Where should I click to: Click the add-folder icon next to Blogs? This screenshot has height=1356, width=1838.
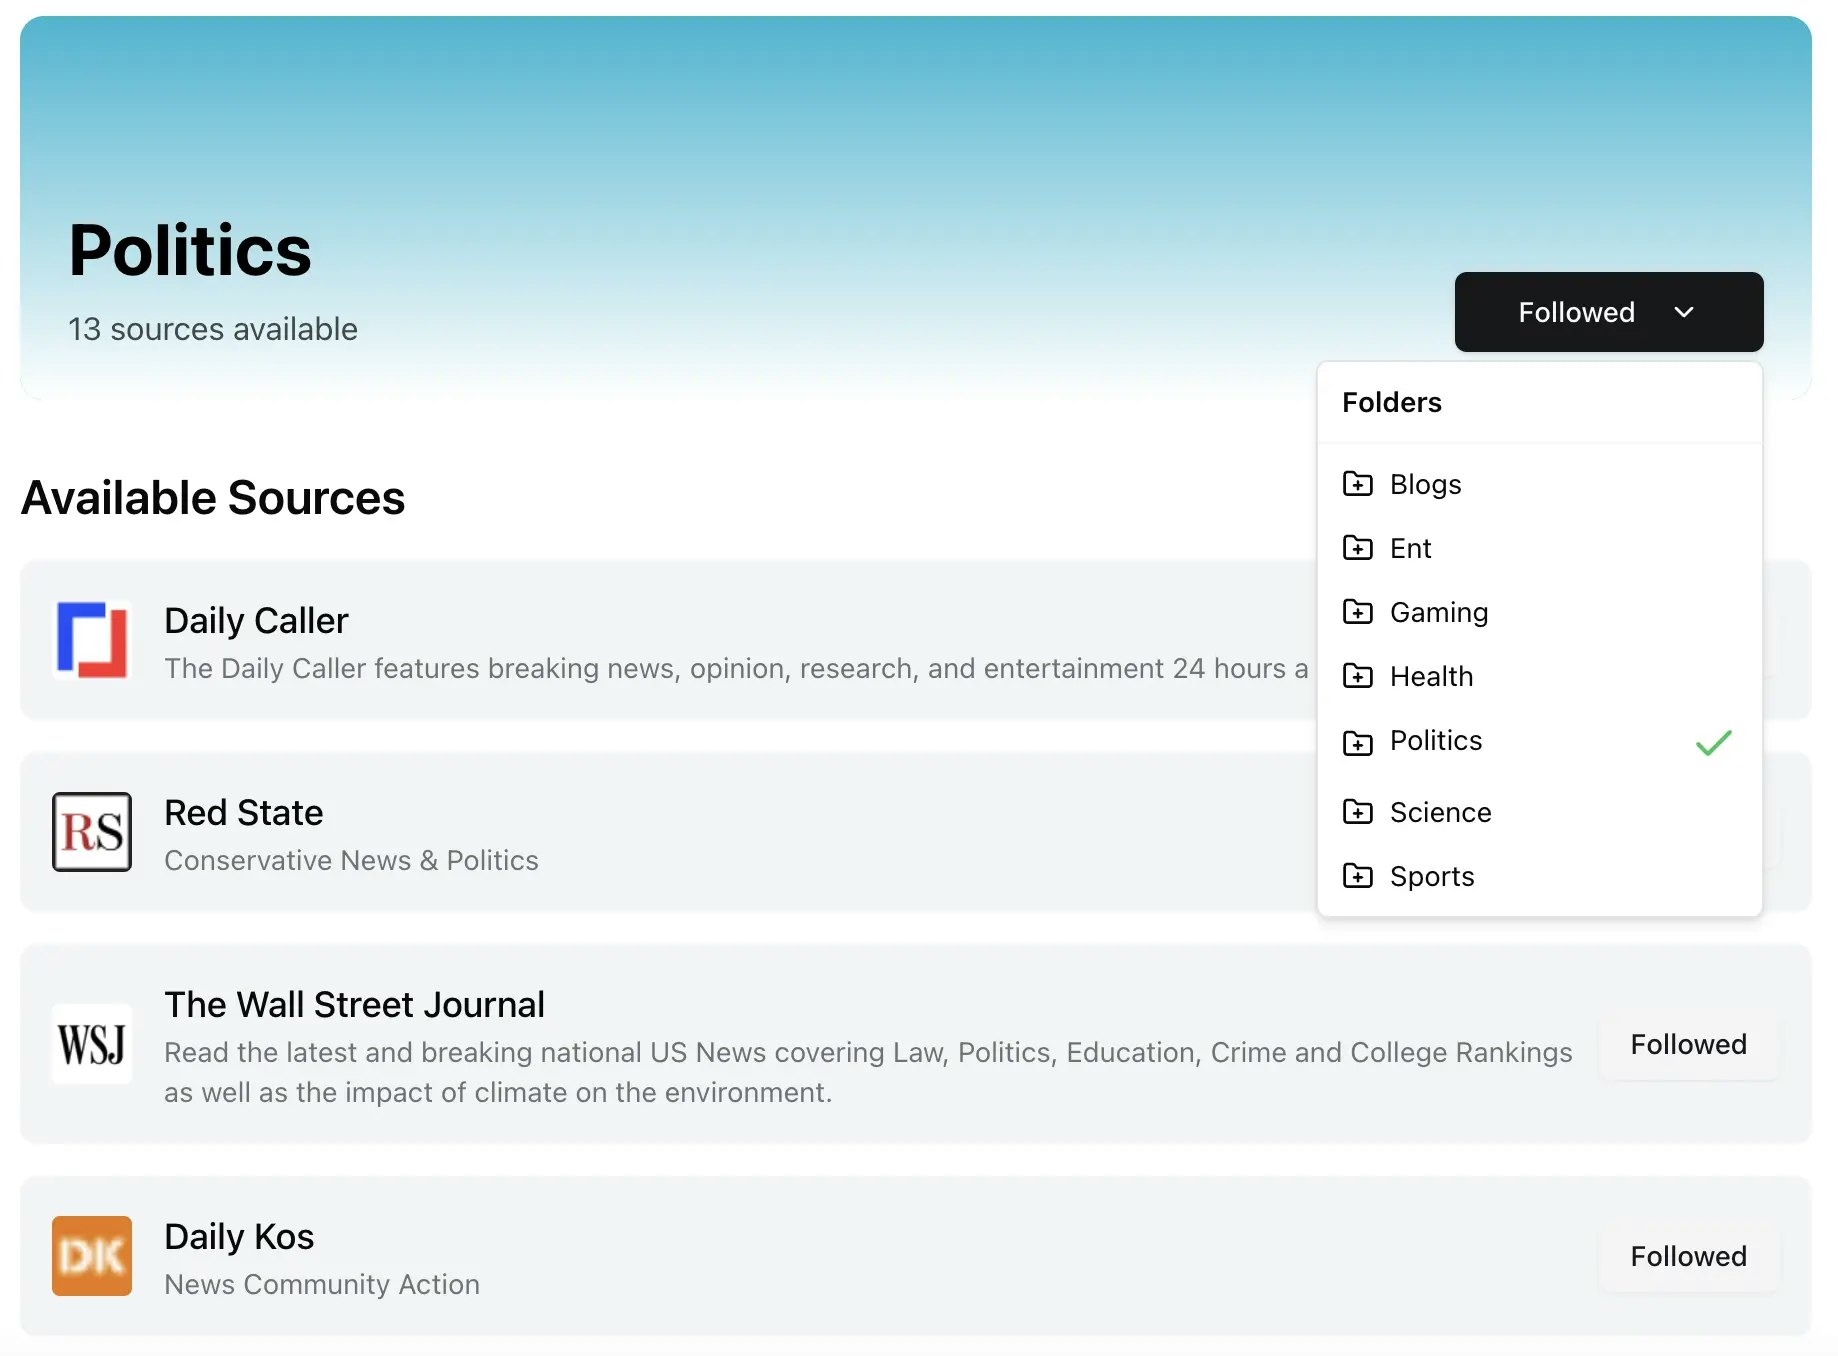pyautogui.click(x=1357, y=484)
